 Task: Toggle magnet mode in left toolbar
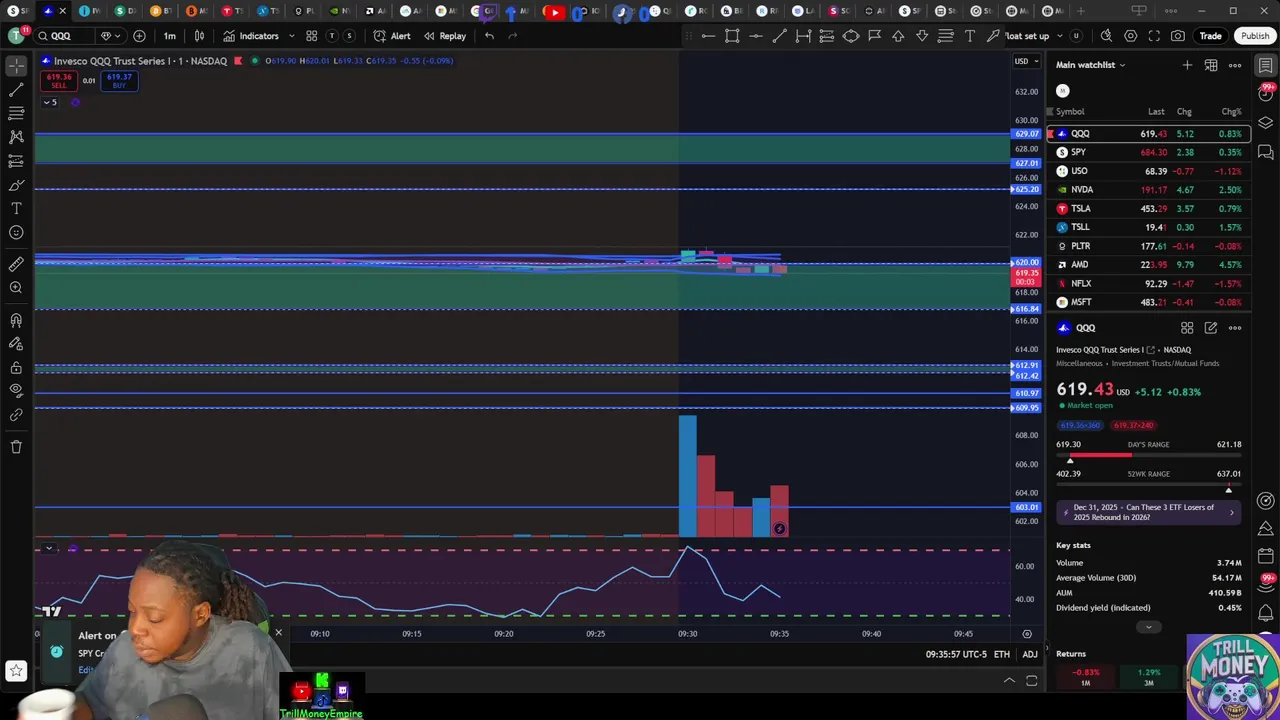pyautogui.click(x=16, y=320)
